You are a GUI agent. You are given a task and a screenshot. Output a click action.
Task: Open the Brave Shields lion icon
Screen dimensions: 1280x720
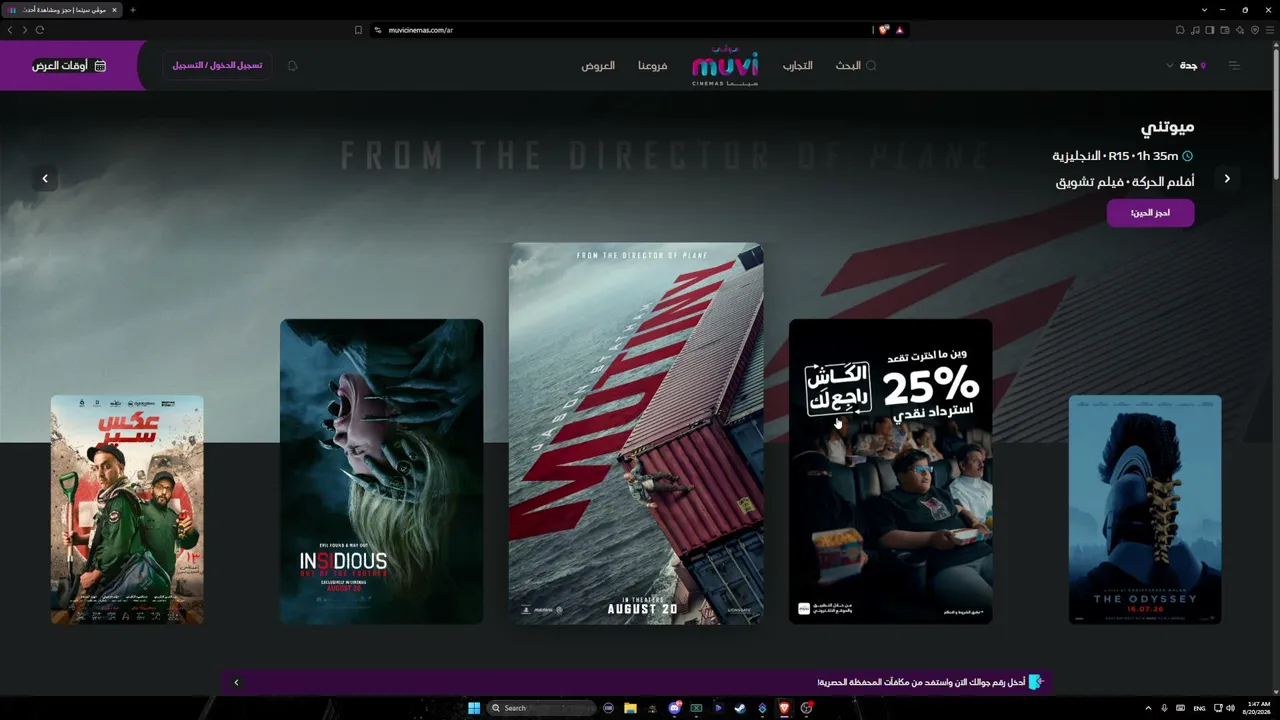coord(884,30)
